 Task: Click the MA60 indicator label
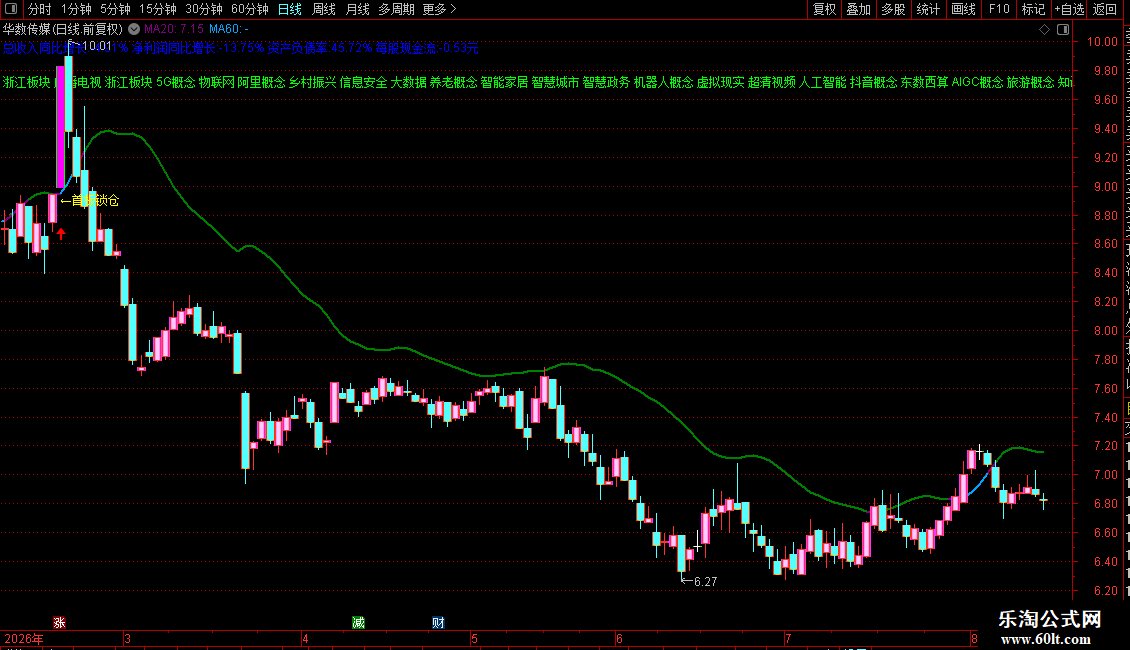[228, 29]
